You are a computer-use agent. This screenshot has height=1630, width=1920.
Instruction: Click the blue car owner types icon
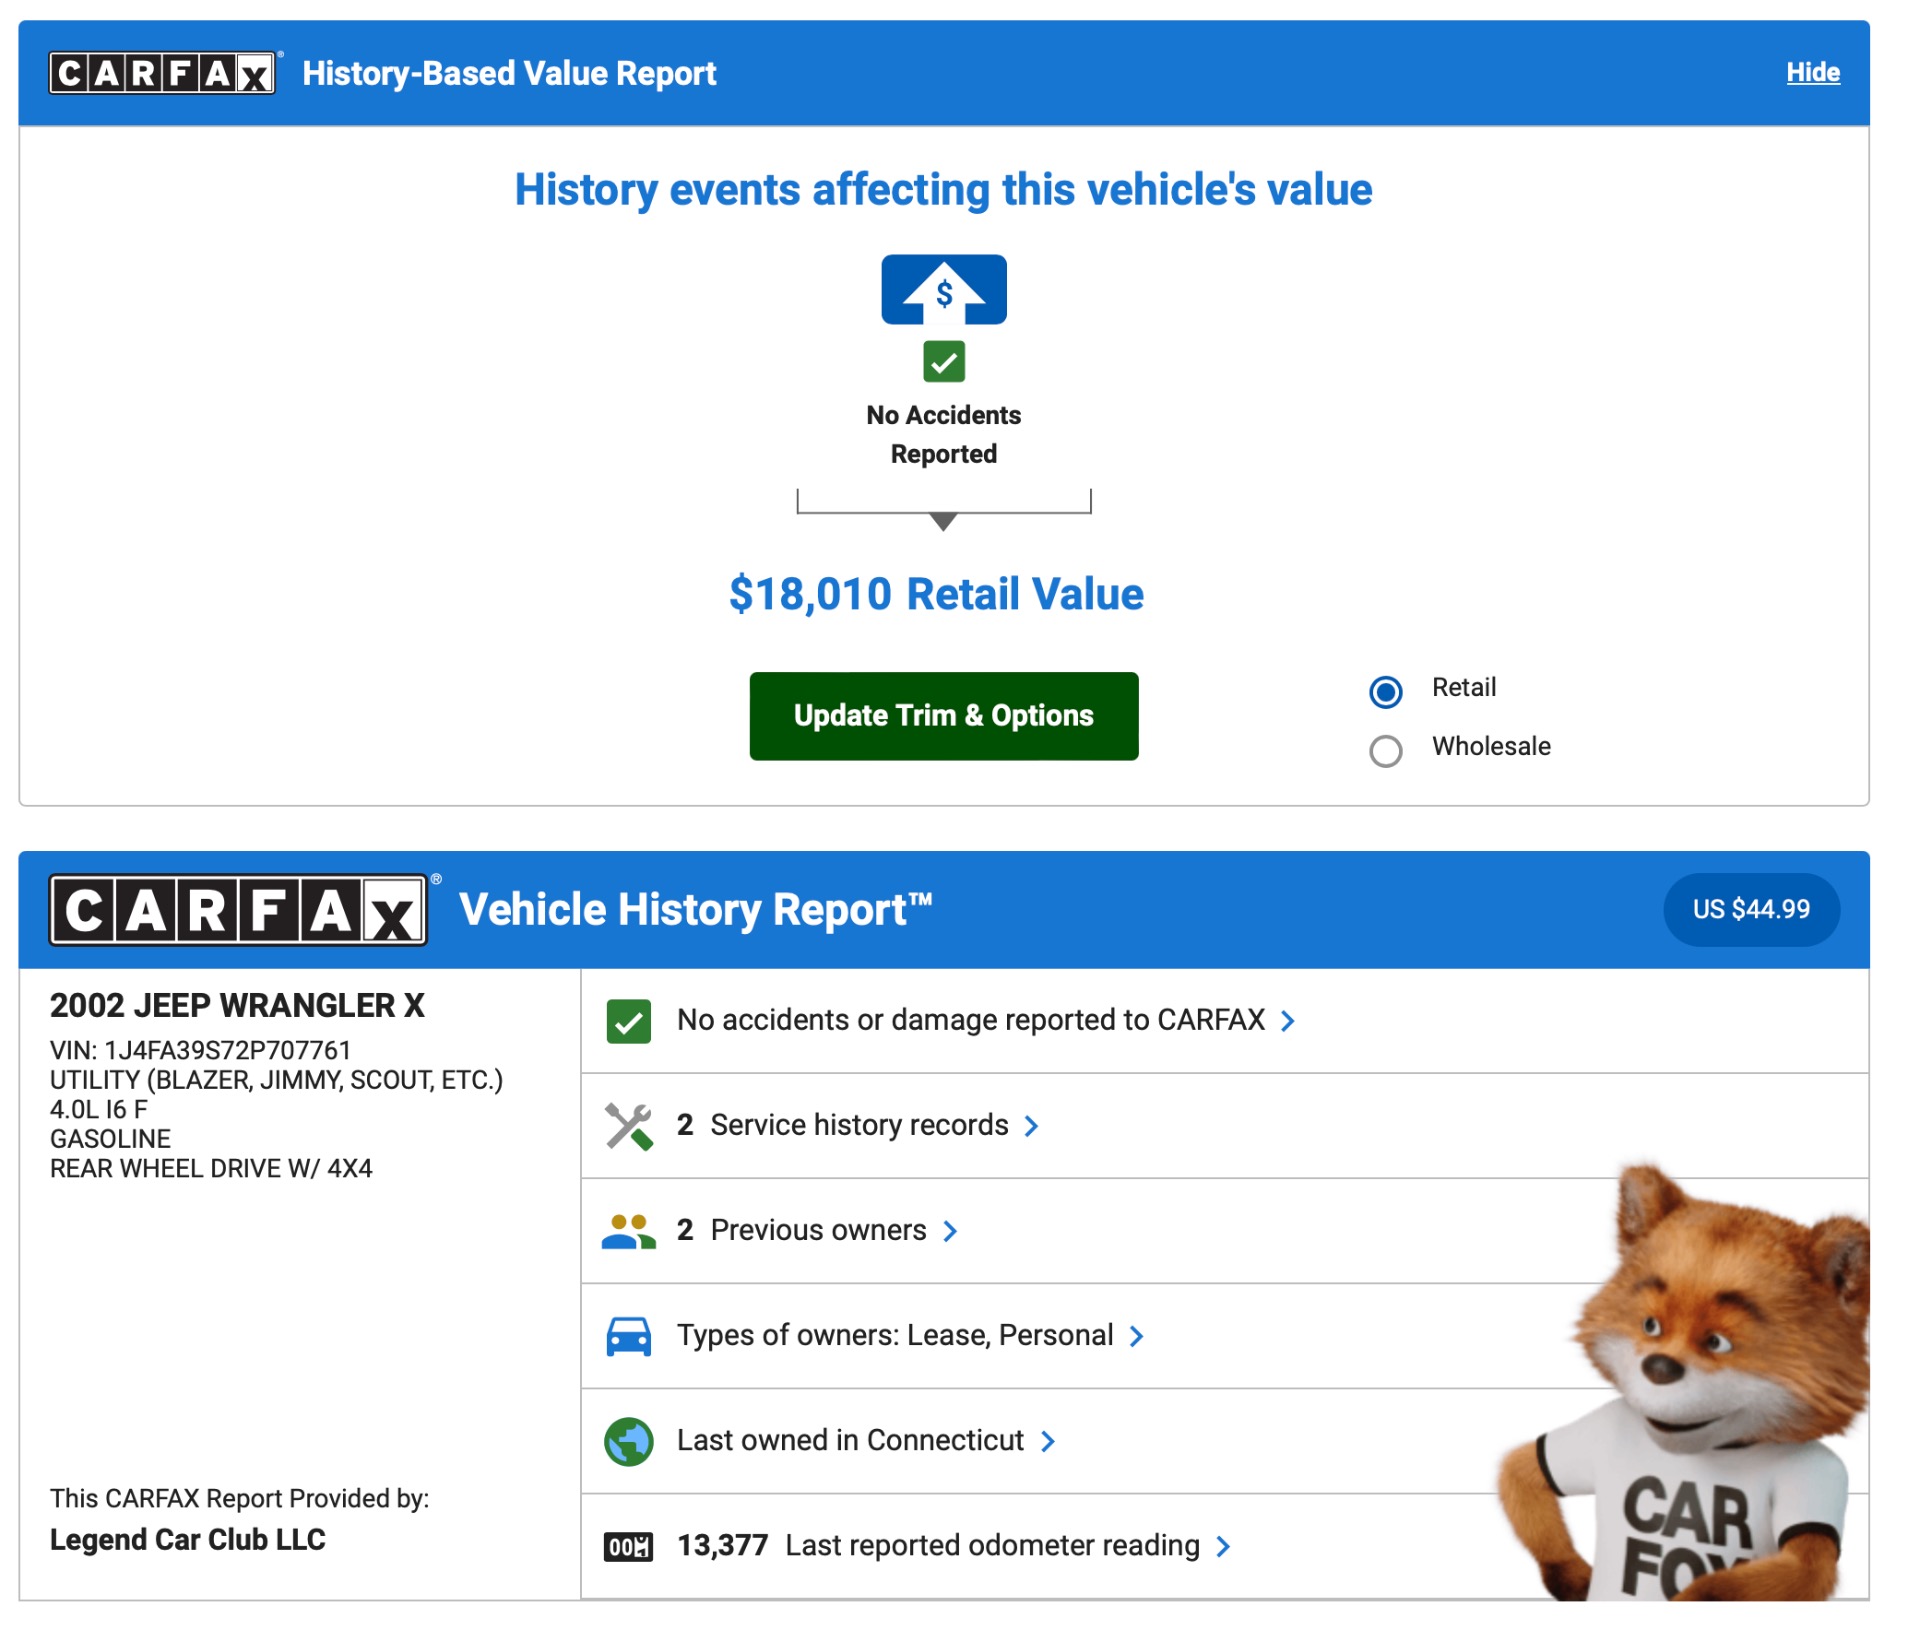pyautogui.click(x=628, y=1336)
